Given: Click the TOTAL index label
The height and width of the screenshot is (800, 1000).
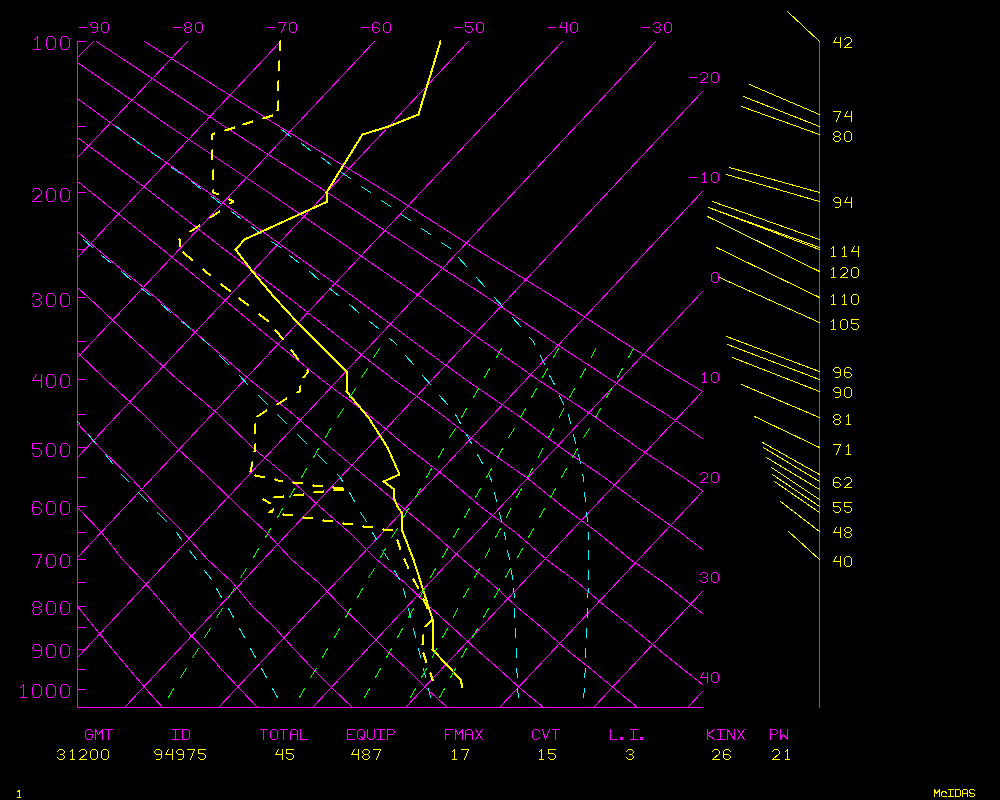Looking at the screenshot, I should [x=284, y=735].
